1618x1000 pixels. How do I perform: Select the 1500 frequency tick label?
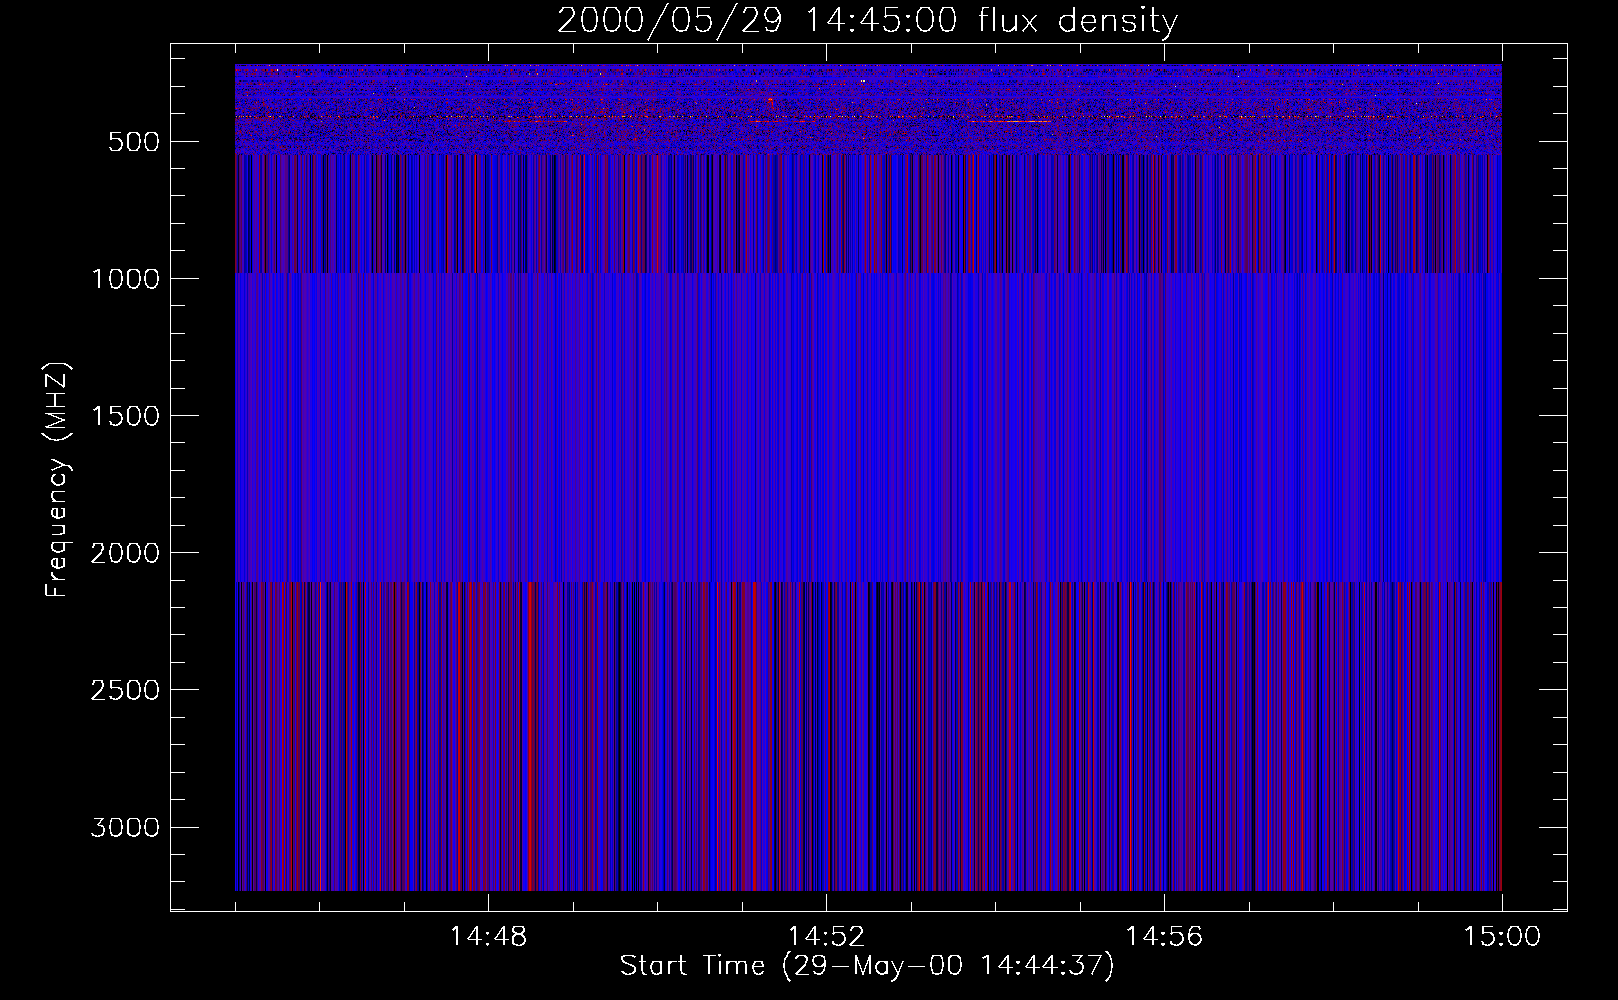[125, 416]
